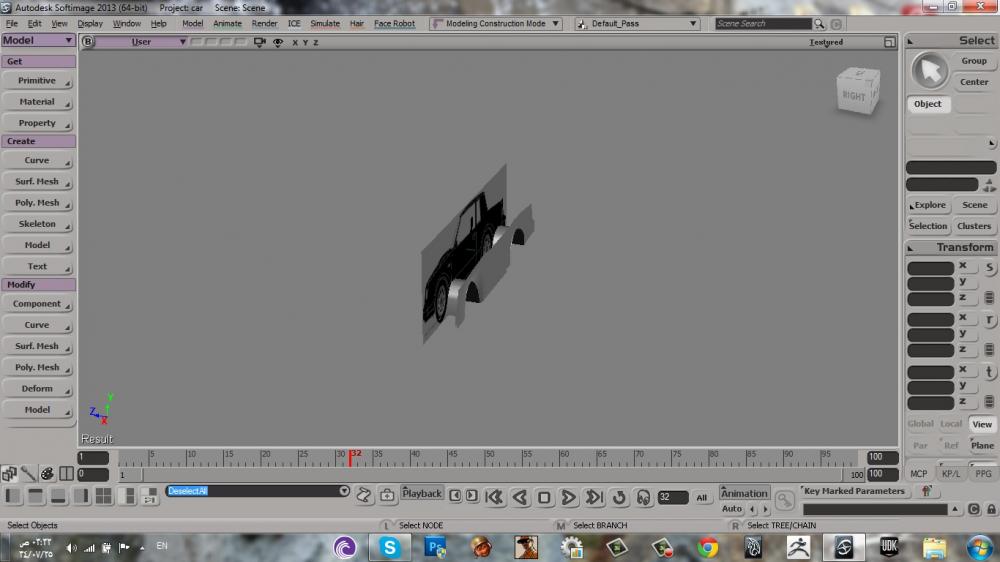Activate the Select arrow tool

(930, 70)
